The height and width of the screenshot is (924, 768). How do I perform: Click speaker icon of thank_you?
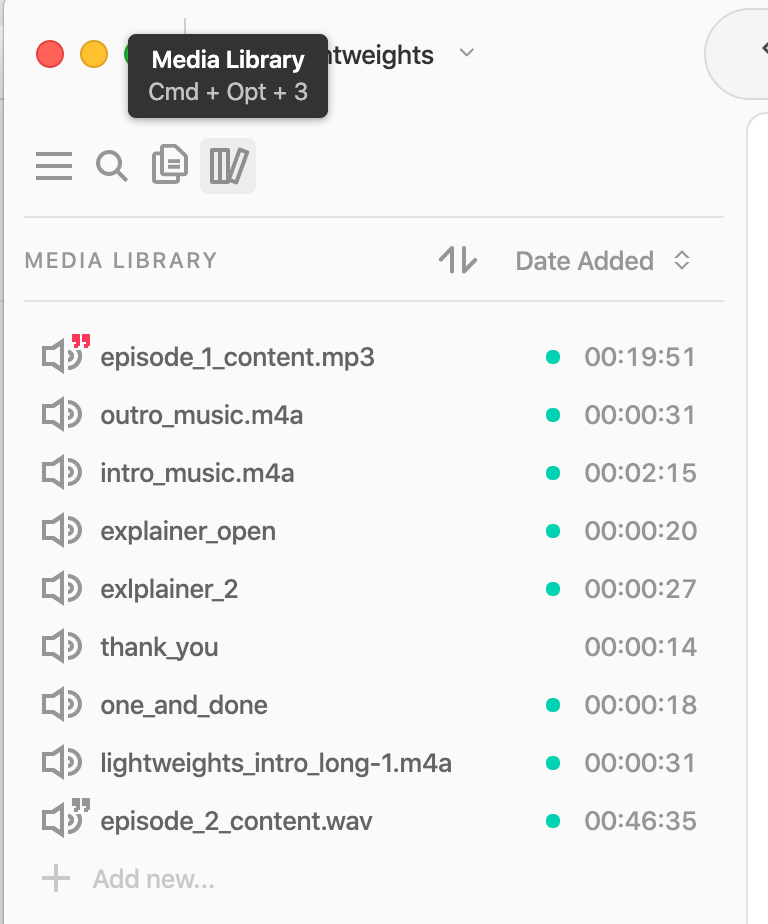tap(62, 646)
